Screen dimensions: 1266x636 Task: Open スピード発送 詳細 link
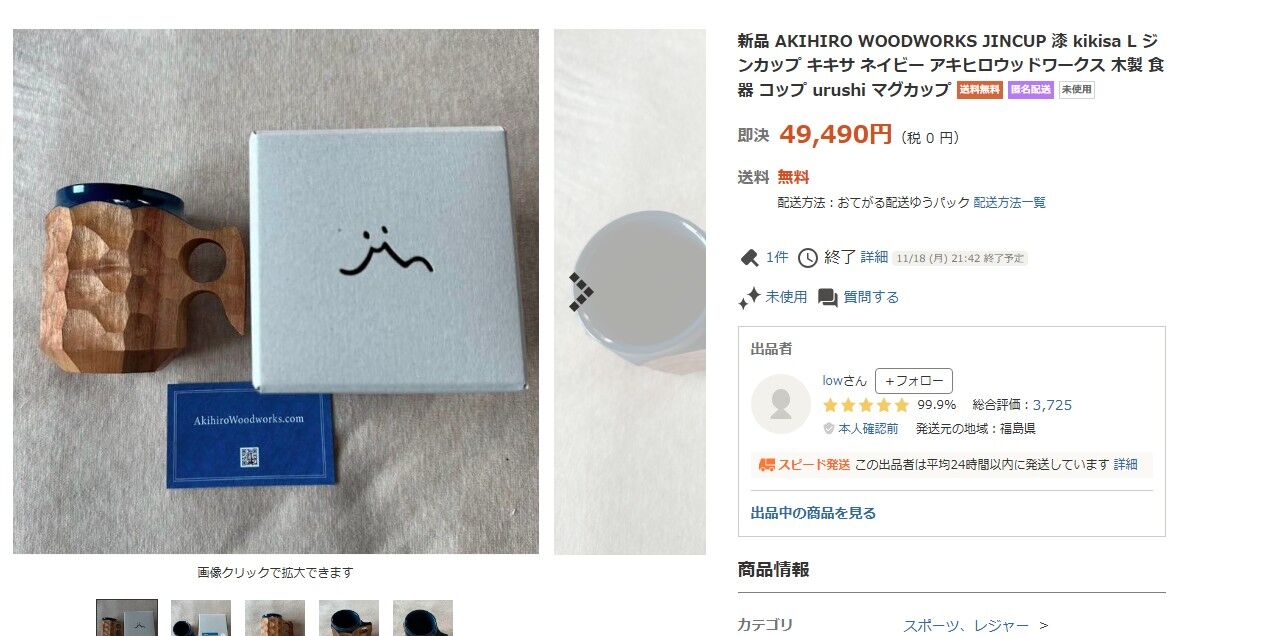point(1126,465)
